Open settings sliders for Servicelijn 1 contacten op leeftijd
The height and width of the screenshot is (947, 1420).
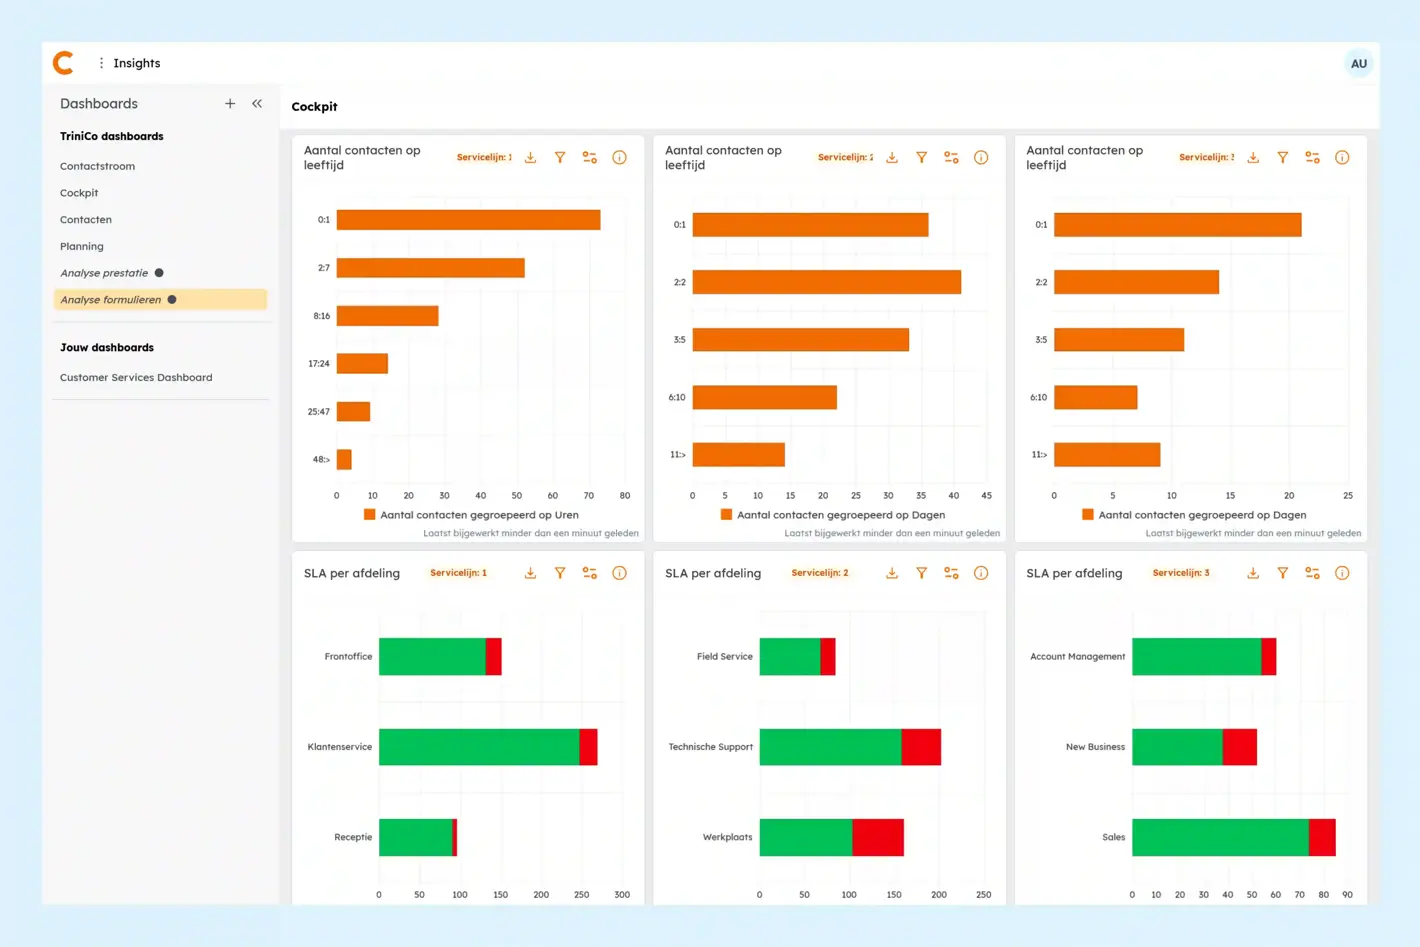pyautogui.click(x=590, y=158)
